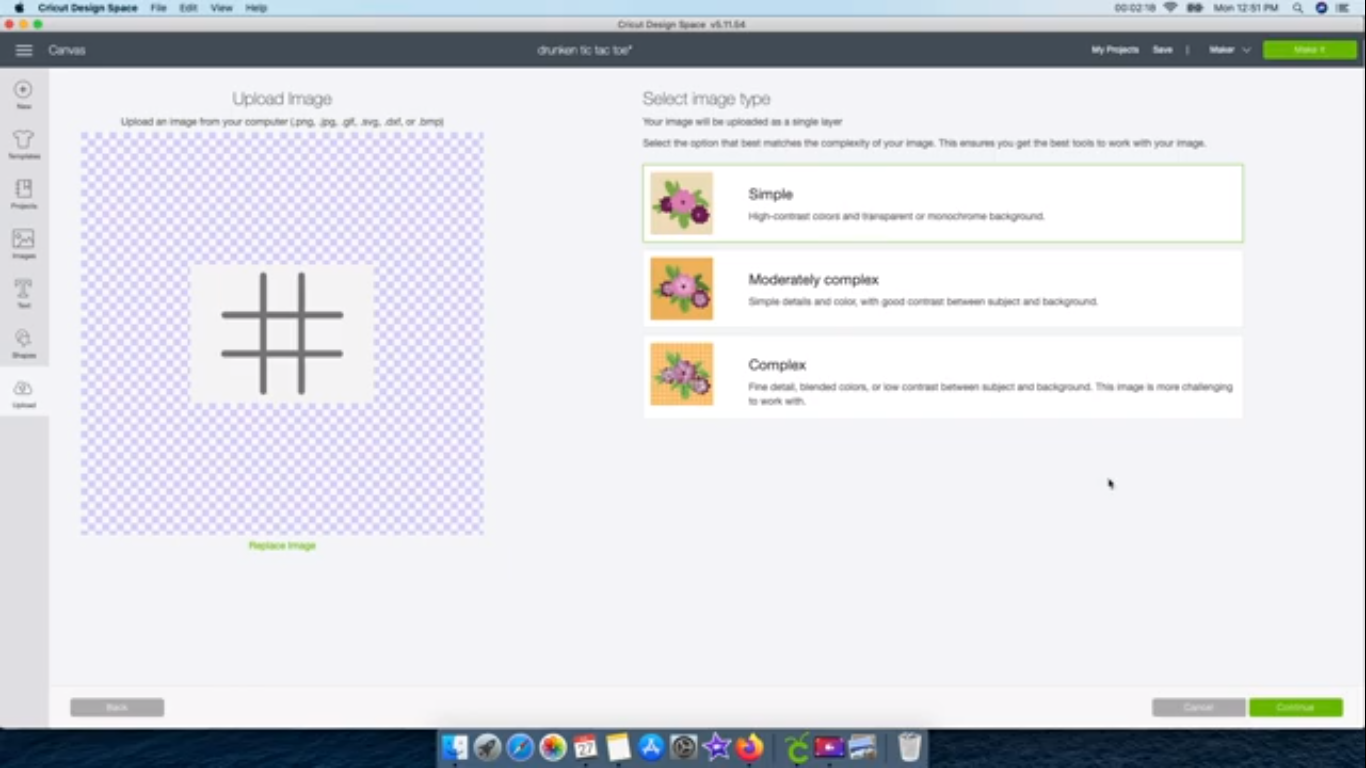Open the File menu

click(158, 7)
